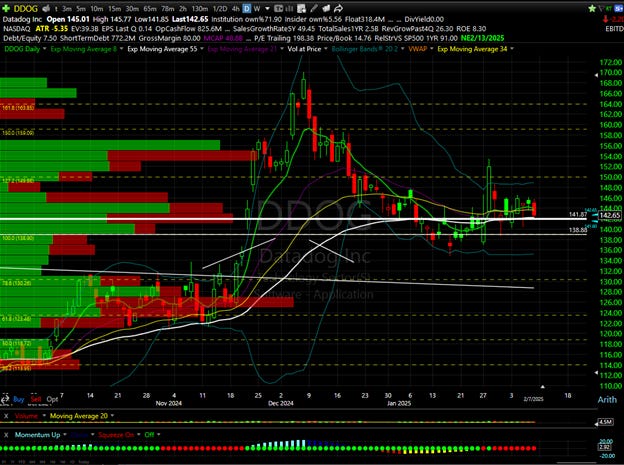Click the megaphone alert icon beside DDOG
This screenshot has width=624, height=465.
(46, 8)
